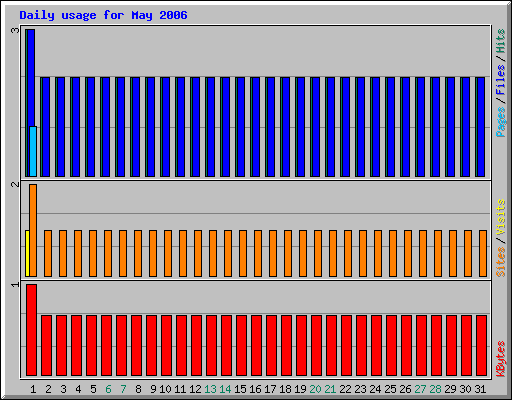Click day label "31" on the x-axis
The height and width of the screenshot is (400, 512).
pos(480,389)
